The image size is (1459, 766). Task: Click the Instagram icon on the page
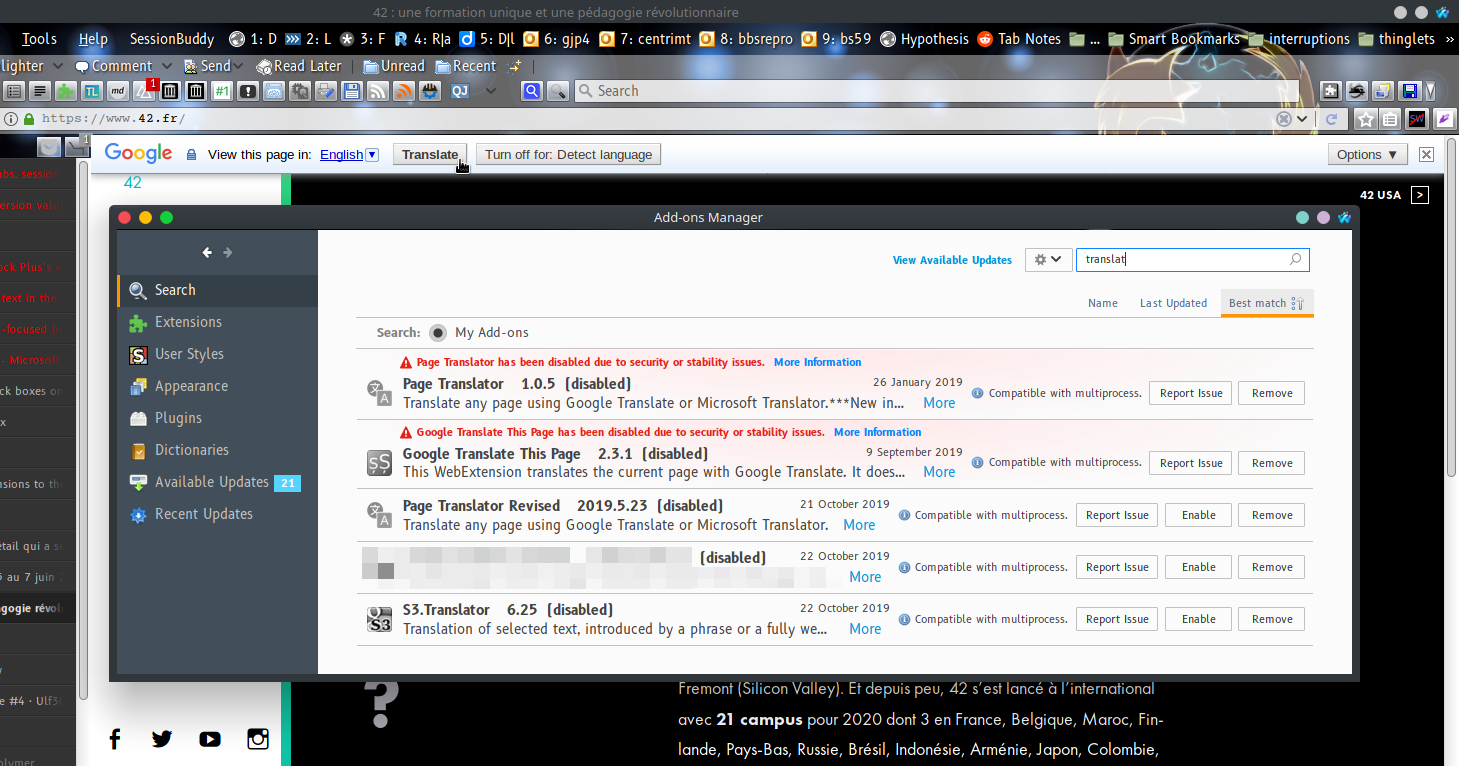click(258, 739)
